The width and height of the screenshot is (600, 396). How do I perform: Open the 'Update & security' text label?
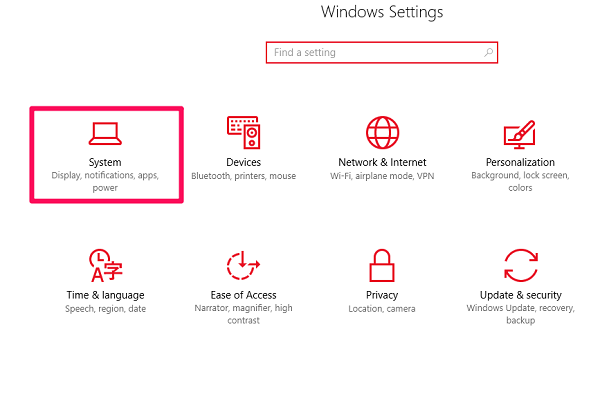coord(521,295)
